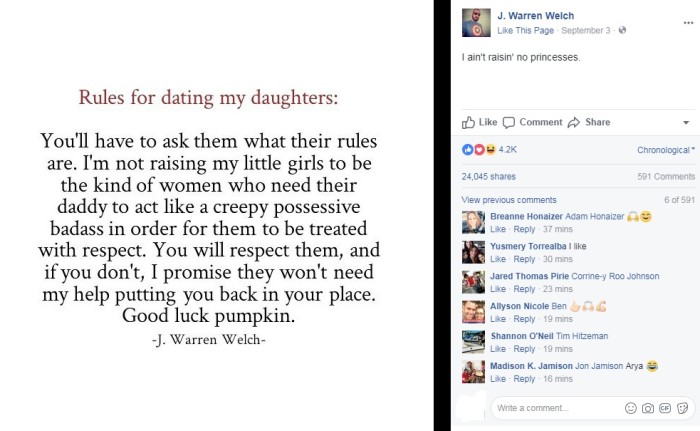
Task: Open the GIF picker in comment box
Action: click(665, 408)
